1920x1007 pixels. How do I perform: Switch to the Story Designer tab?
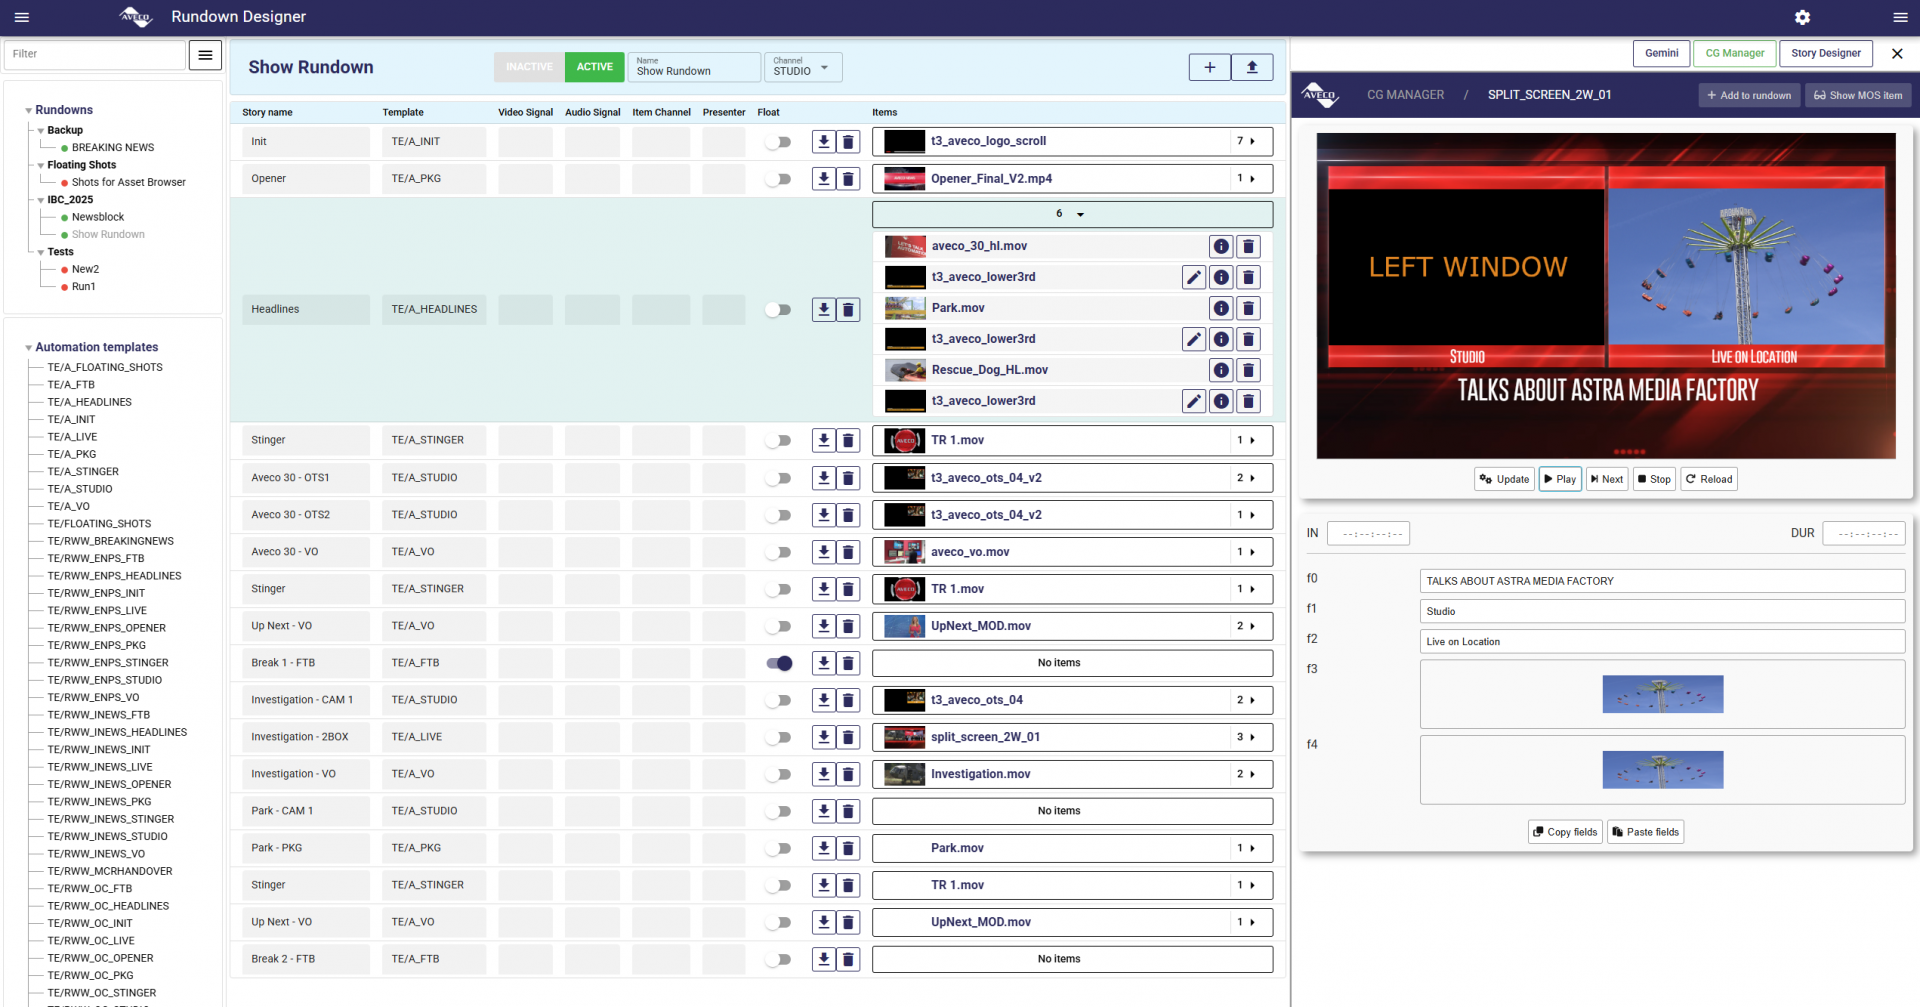click(x=1825, y=53)
